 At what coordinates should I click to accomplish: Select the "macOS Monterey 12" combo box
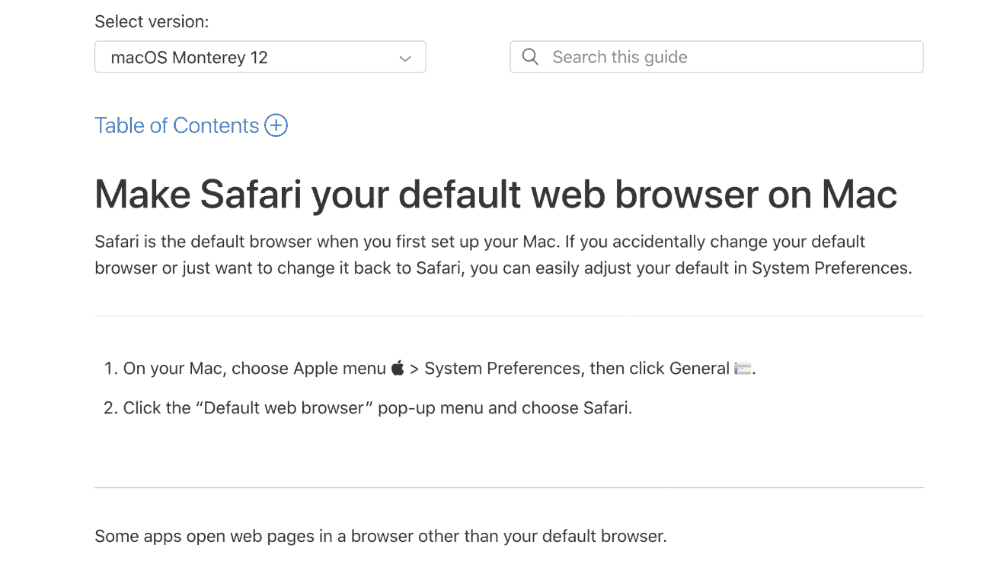point(260,57)
